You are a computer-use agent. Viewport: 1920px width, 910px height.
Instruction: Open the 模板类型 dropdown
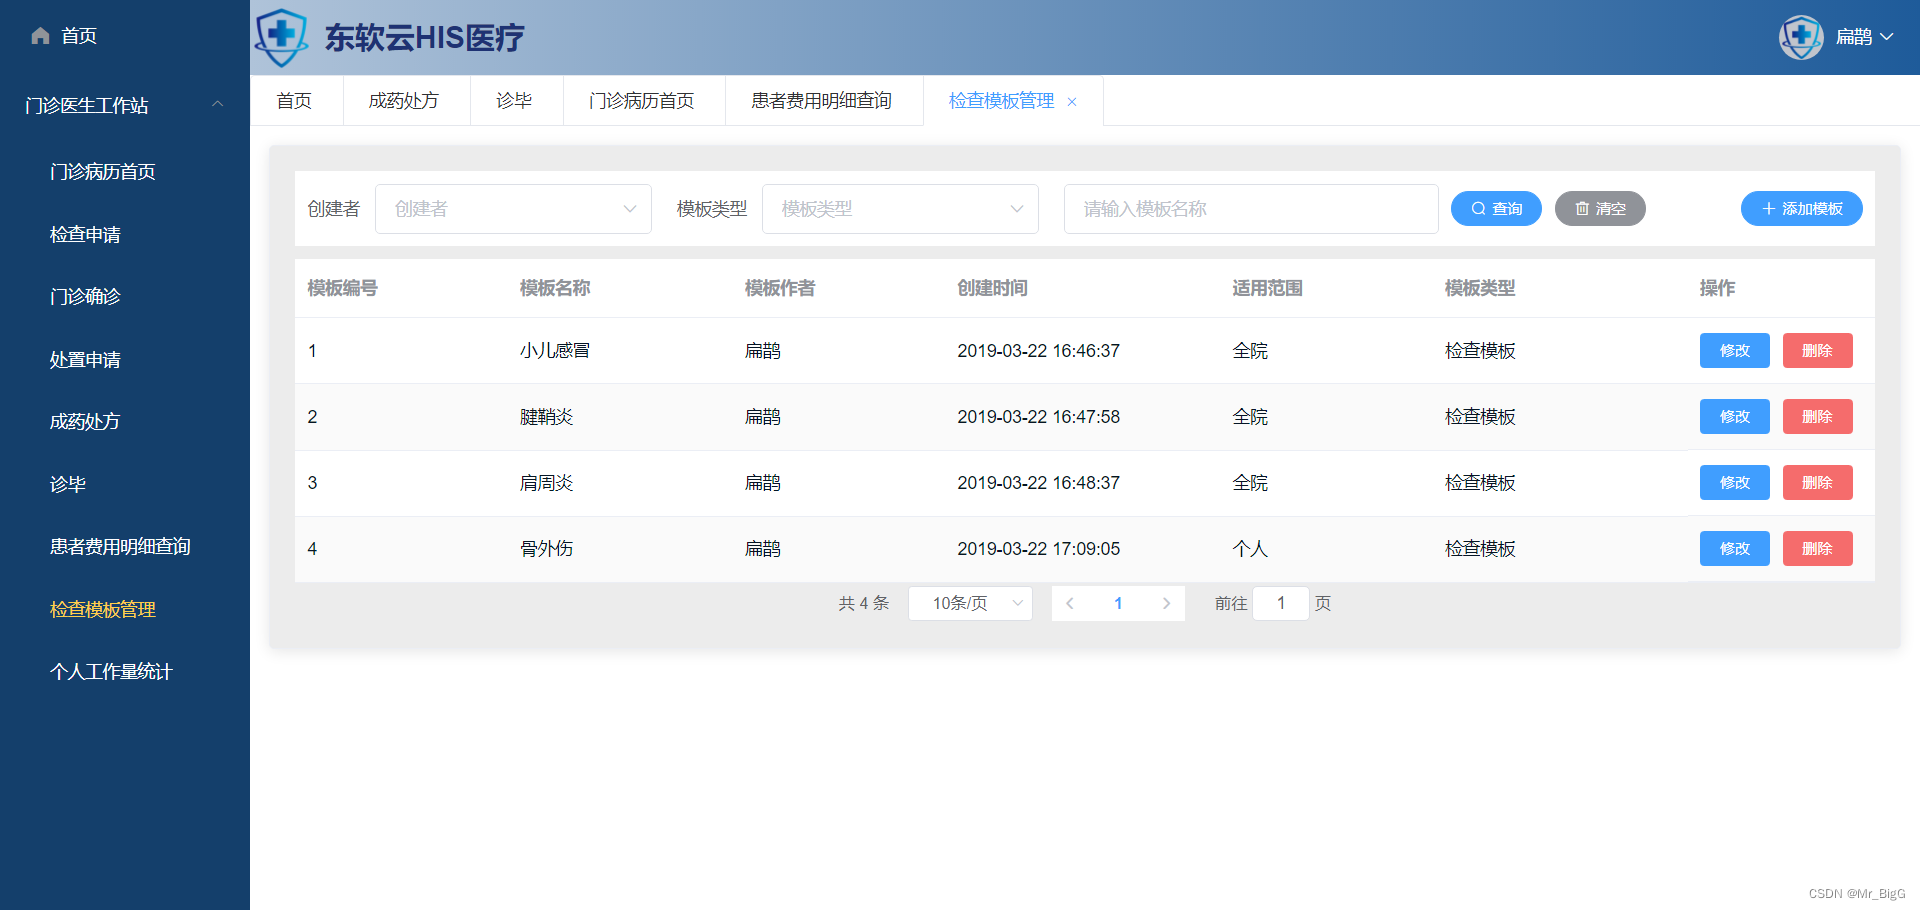[x=900, y=209]
